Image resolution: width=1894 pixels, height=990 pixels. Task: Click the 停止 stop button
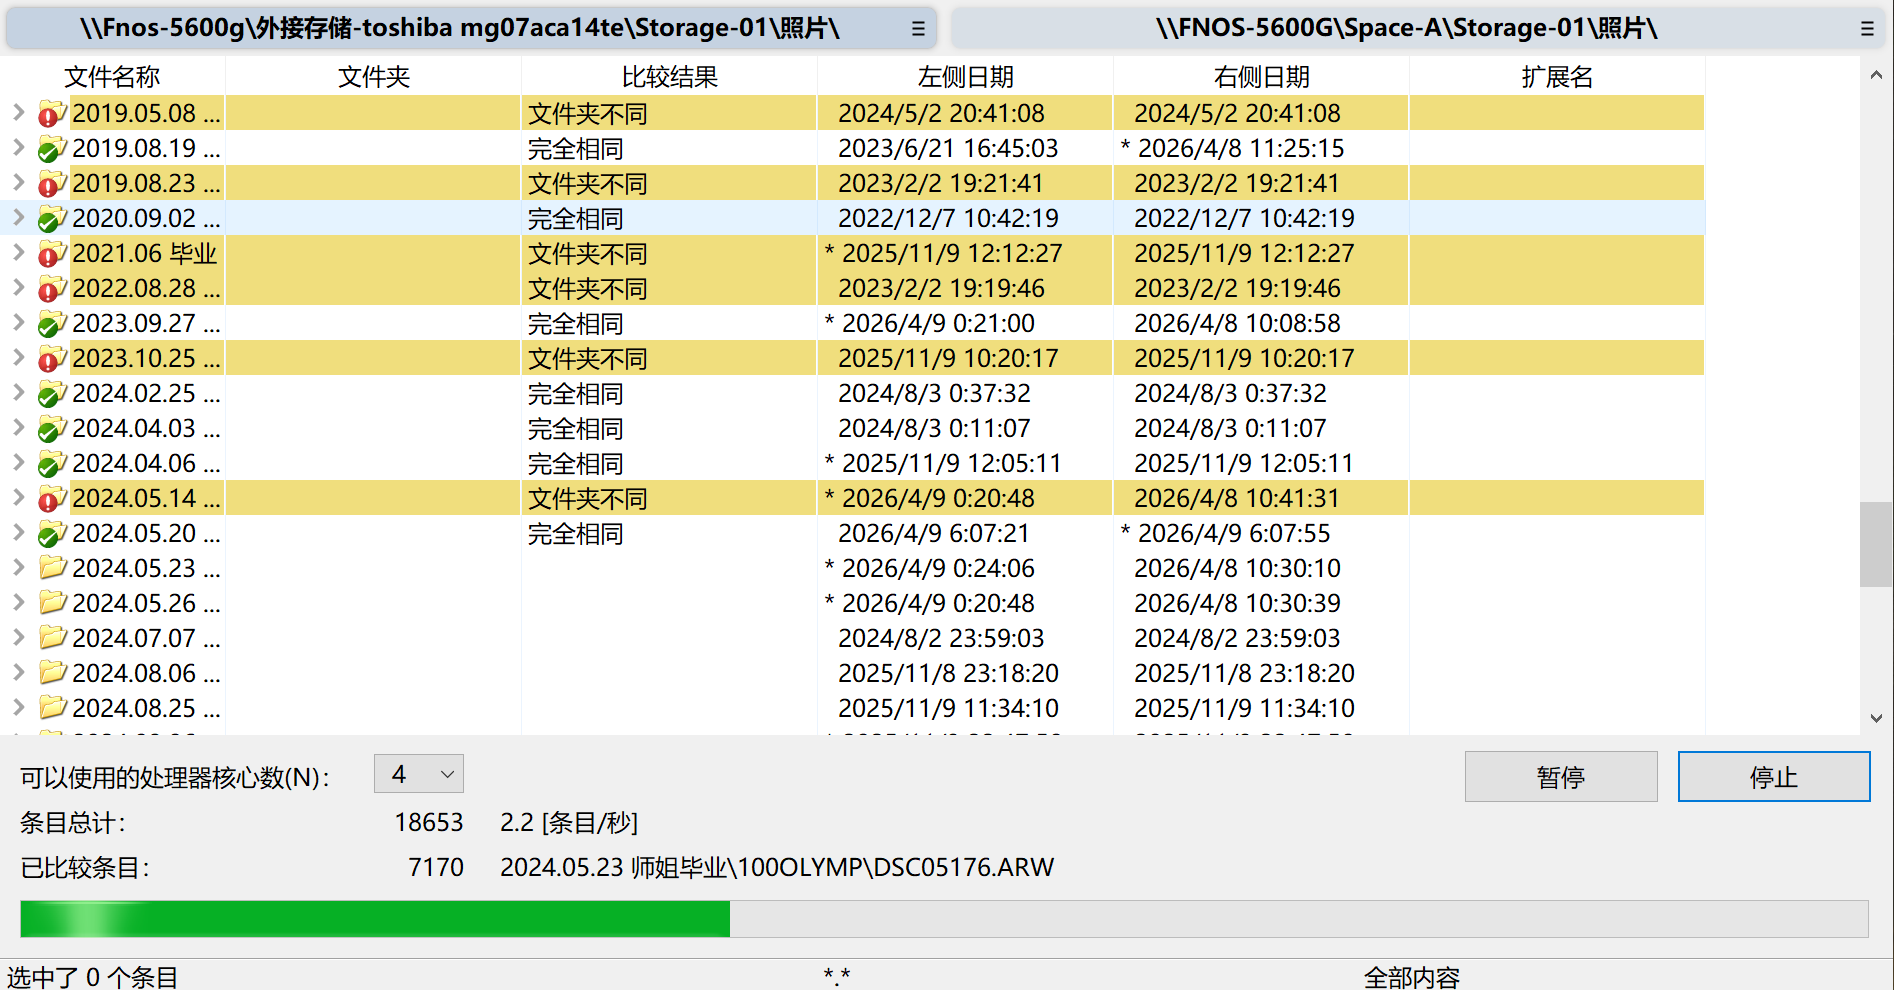[1773, 776]
